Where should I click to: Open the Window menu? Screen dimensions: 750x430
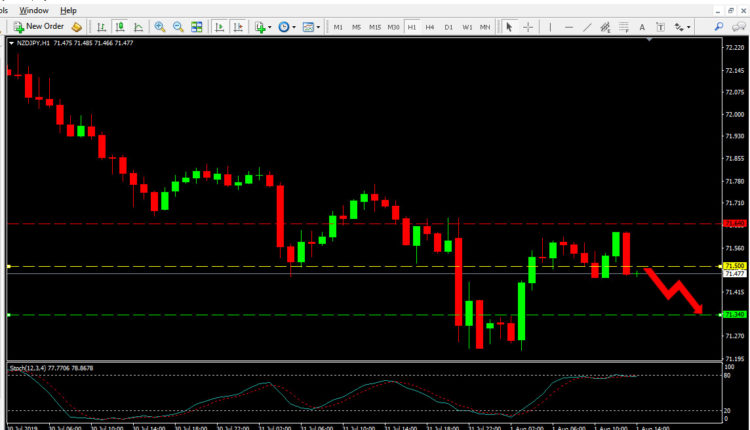(x=33, y=10)
